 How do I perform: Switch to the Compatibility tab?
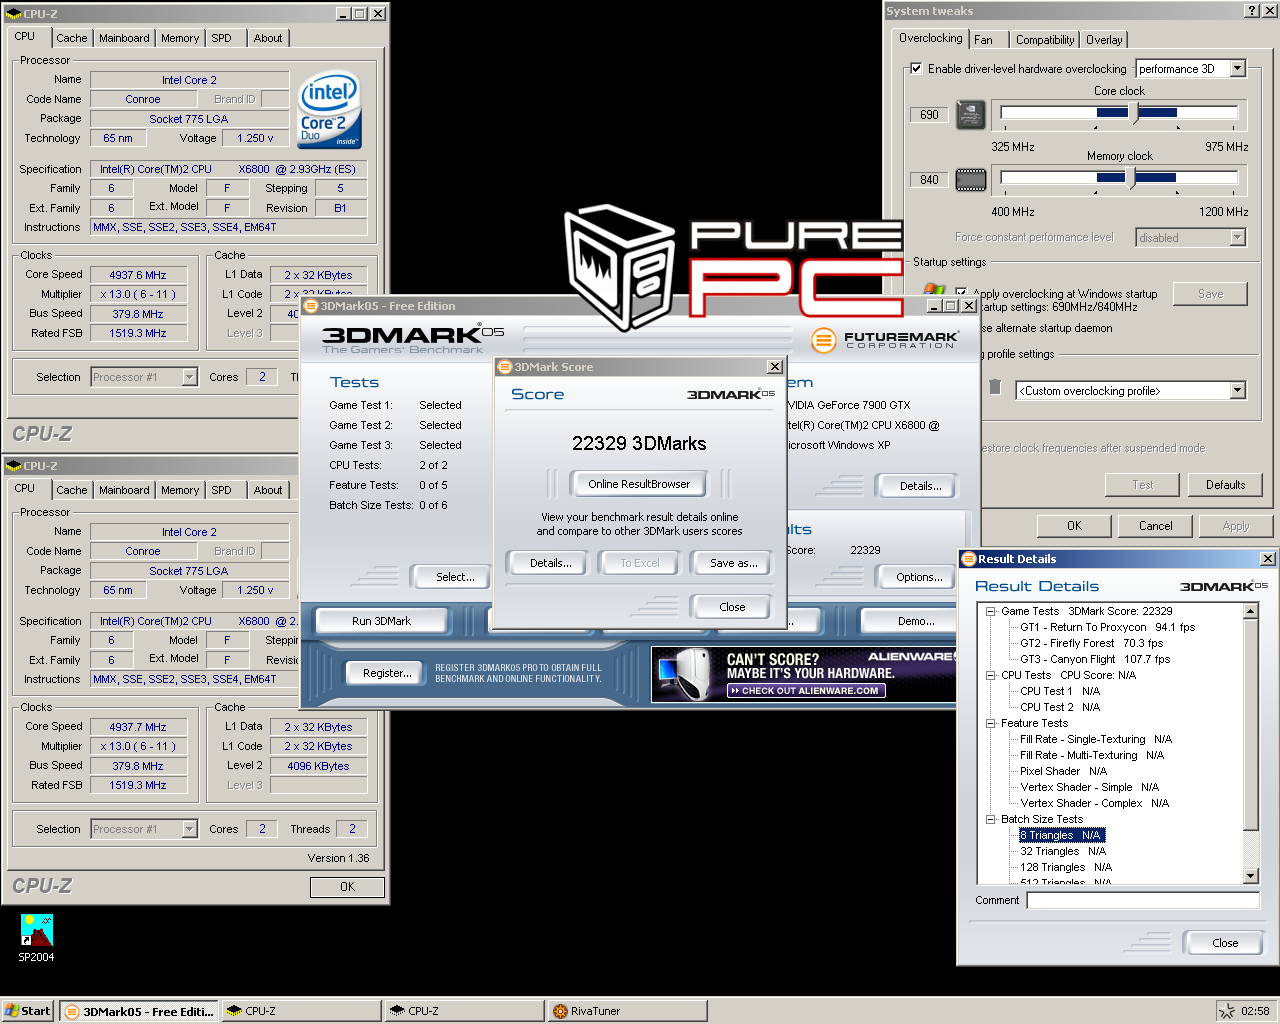click(x=1045, y=40)
